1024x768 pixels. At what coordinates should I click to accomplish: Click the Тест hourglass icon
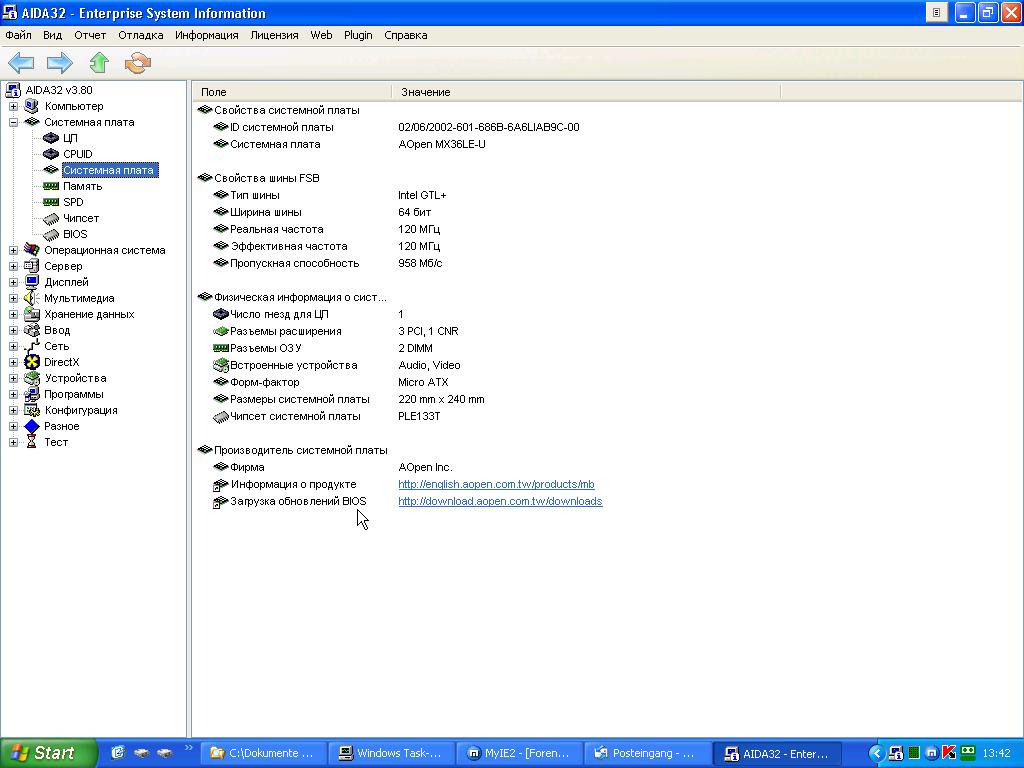pyautogui.click(x=32, y=442)
